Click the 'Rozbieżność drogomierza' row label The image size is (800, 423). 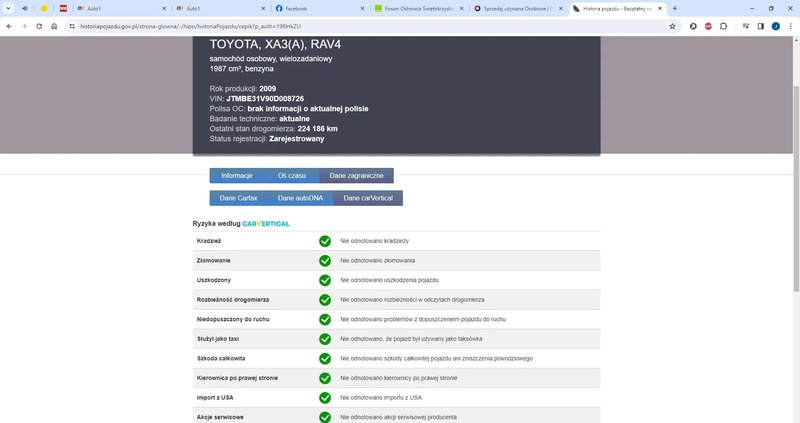tap(233, 300)
